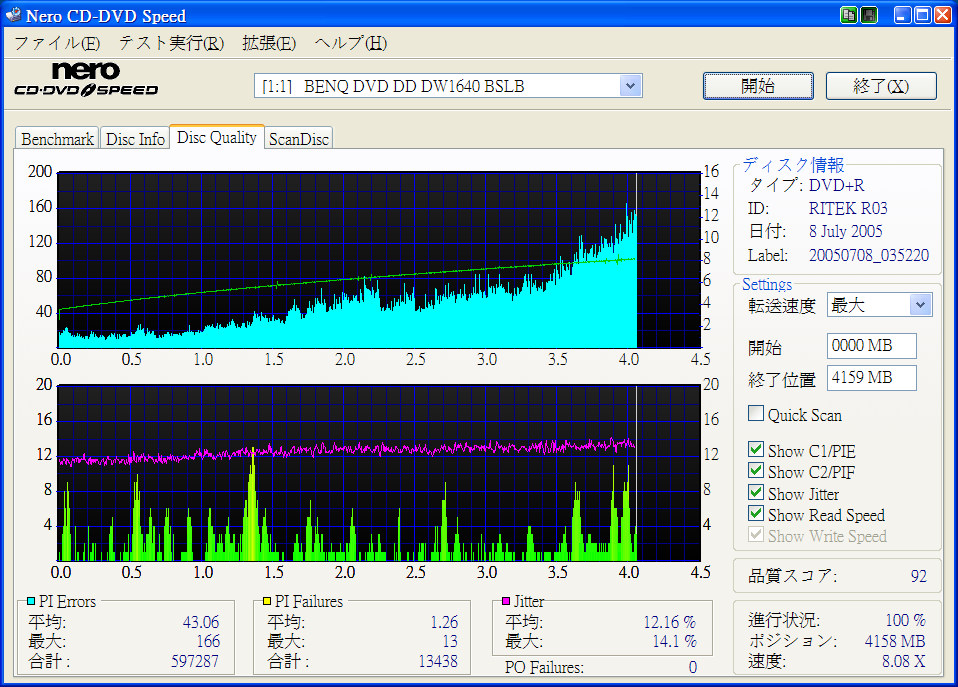Click the progress value 100 %
Viewport: 958px width, 687px height.
(x=905, y=620)
